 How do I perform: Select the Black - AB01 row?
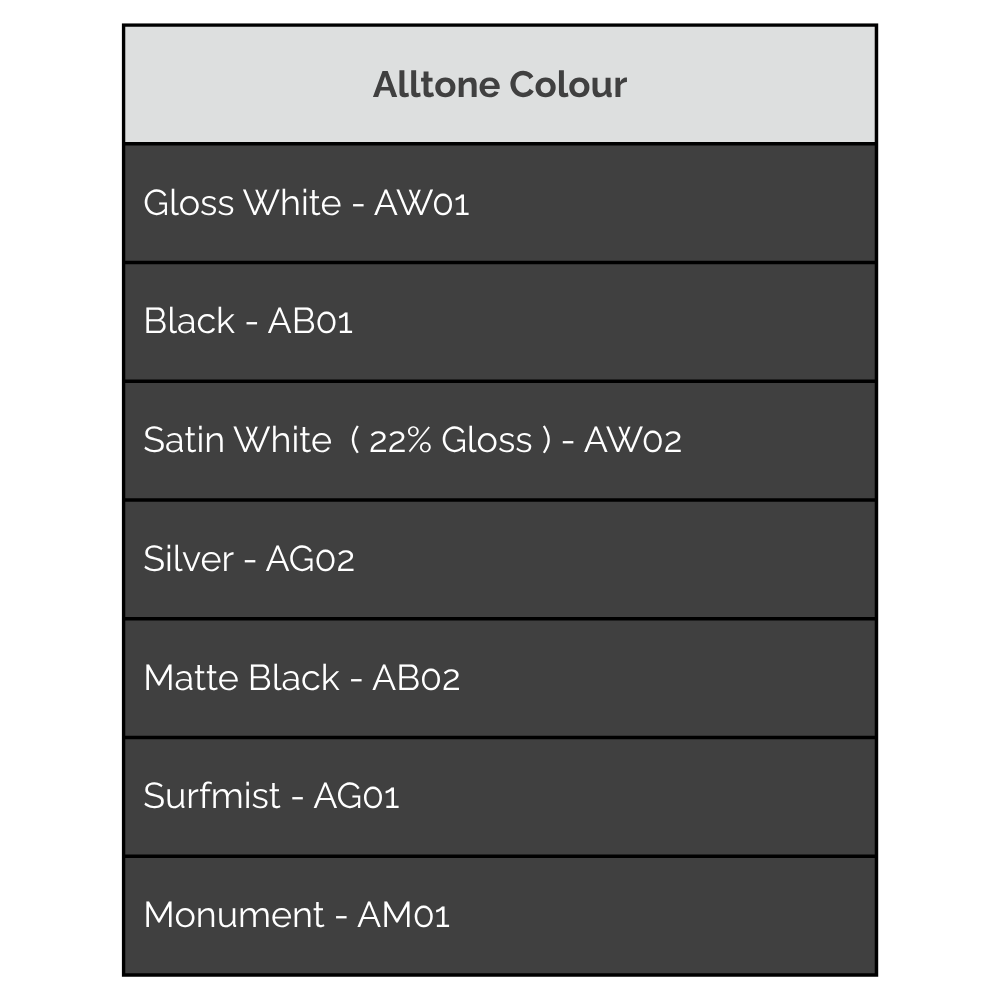click(499, 321)
